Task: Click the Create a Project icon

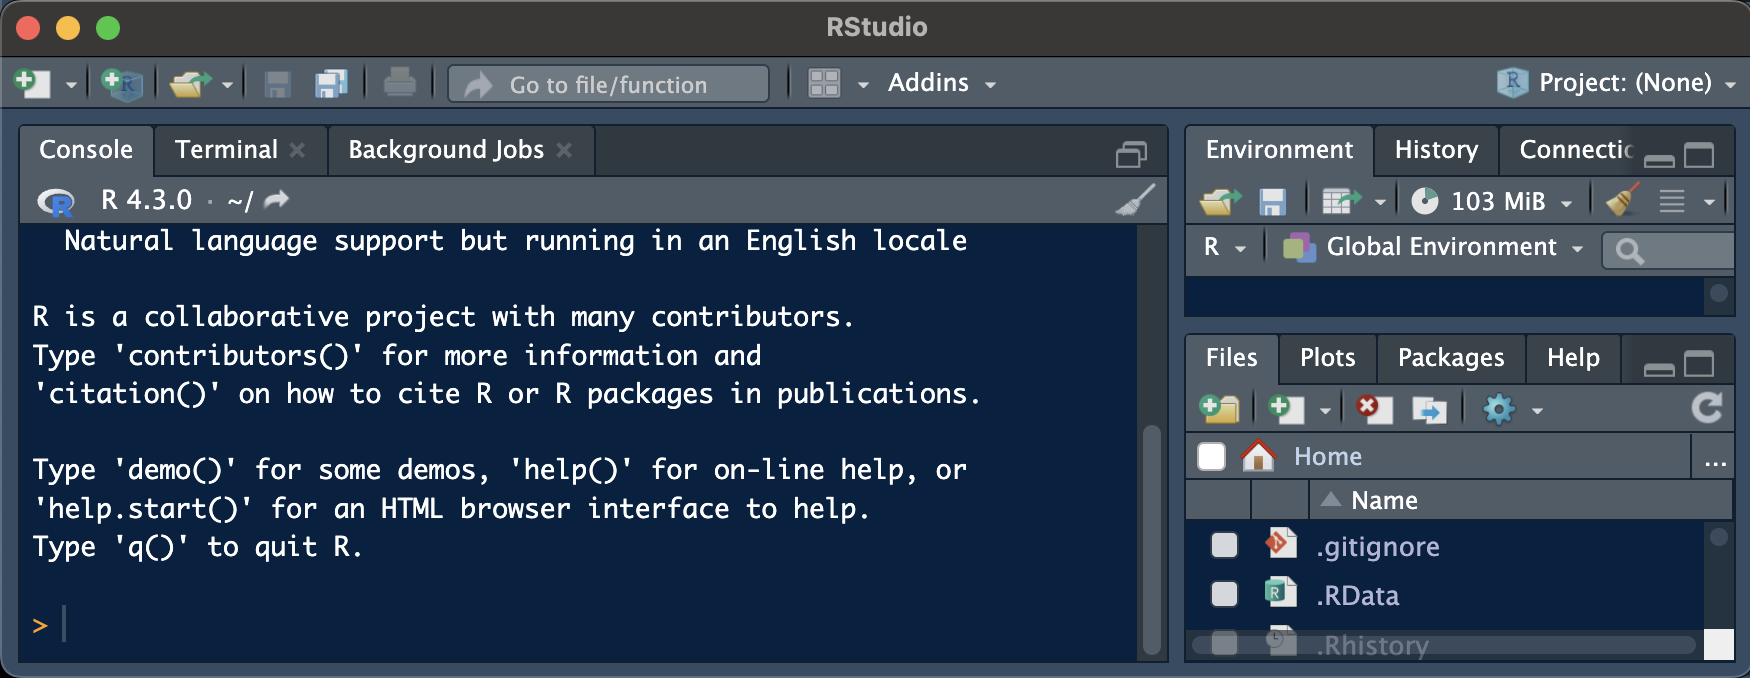Action: tap(122, 83)
